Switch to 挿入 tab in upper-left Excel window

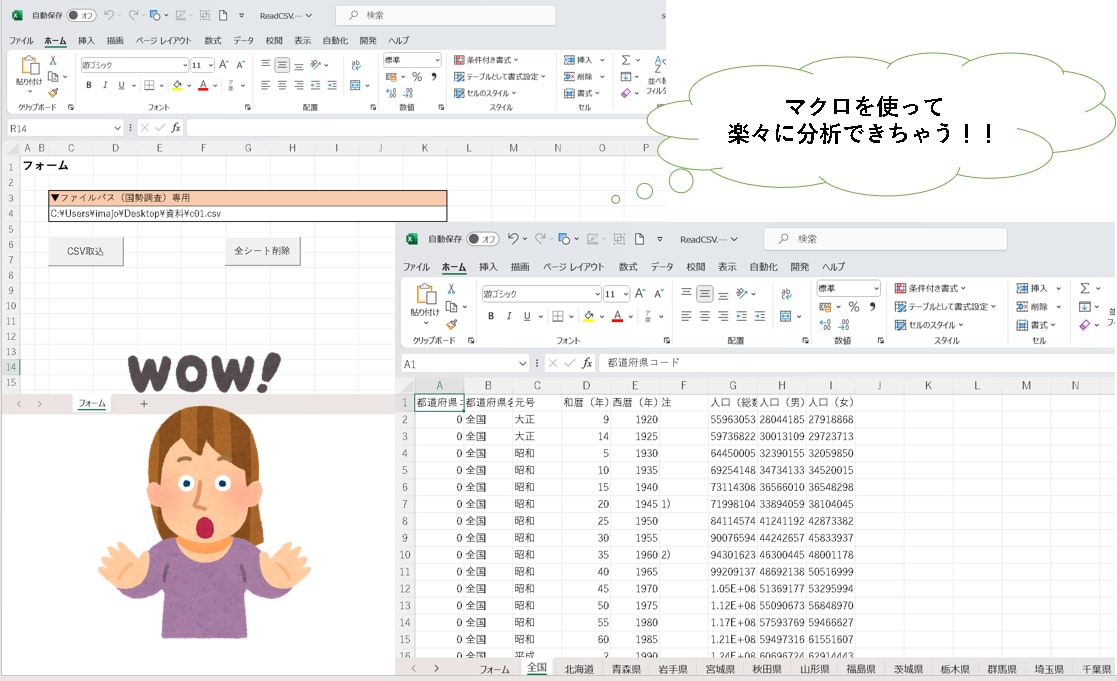86,41
